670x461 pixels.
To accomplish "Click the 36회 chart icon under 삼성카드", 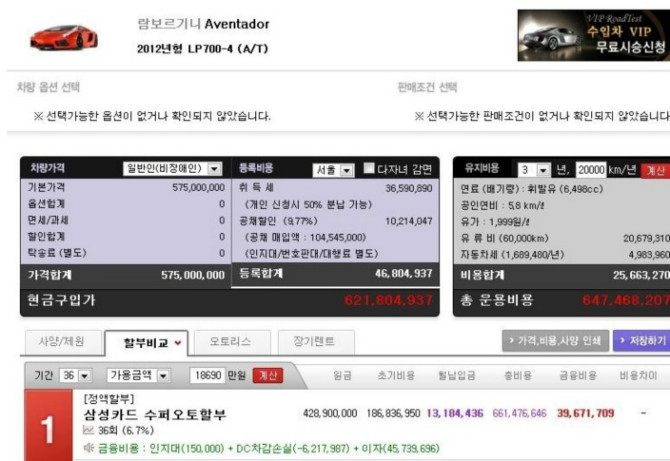I will coord(88,429).
